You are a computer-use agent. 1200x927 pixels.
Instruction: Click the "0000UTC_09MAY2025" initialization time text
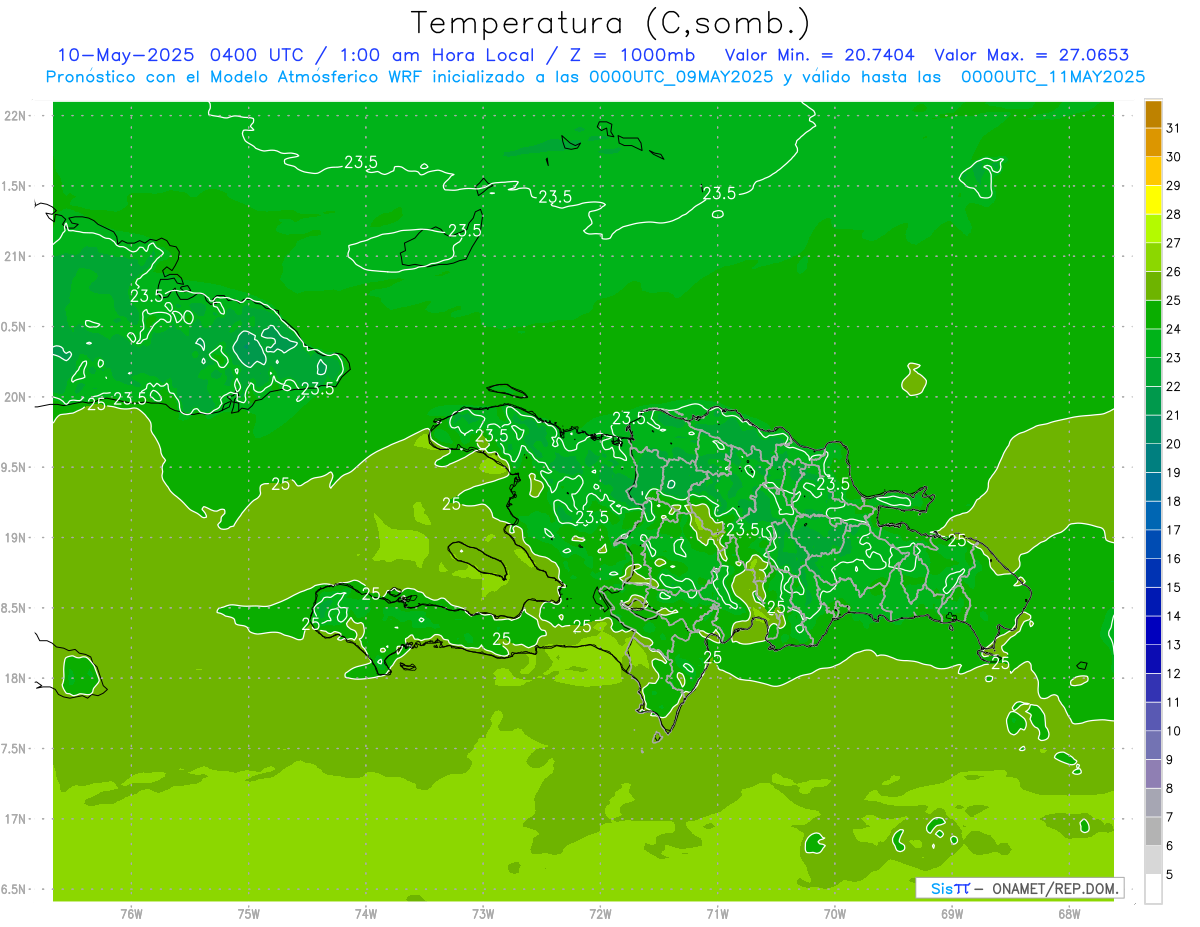[x=681, y=77]
